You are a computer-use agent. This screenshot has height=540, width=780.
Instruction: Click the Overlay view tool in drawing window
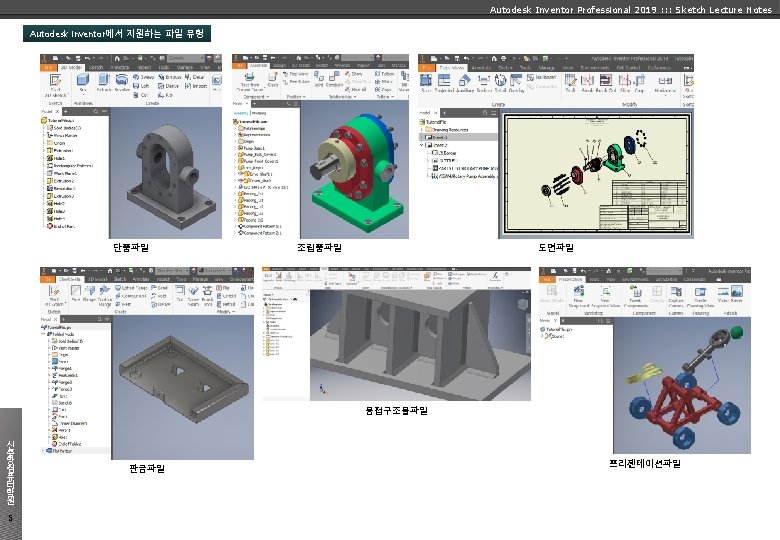coord(516,83)
